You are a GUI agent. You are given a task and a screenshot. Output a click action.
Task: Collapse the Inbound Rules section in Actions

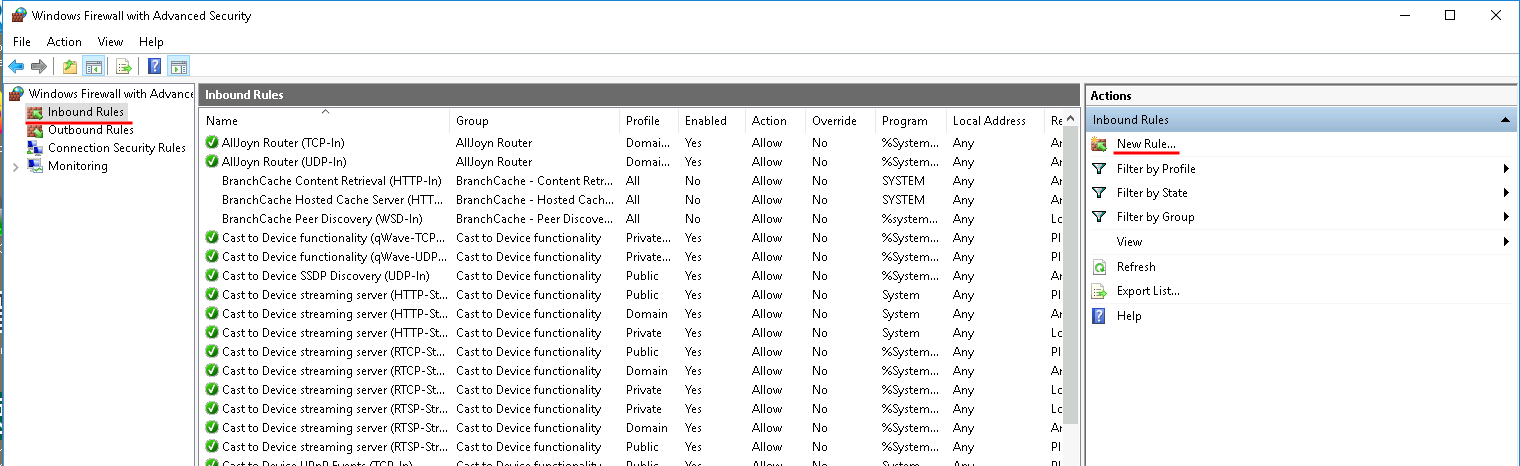(x=1505, y=120)
